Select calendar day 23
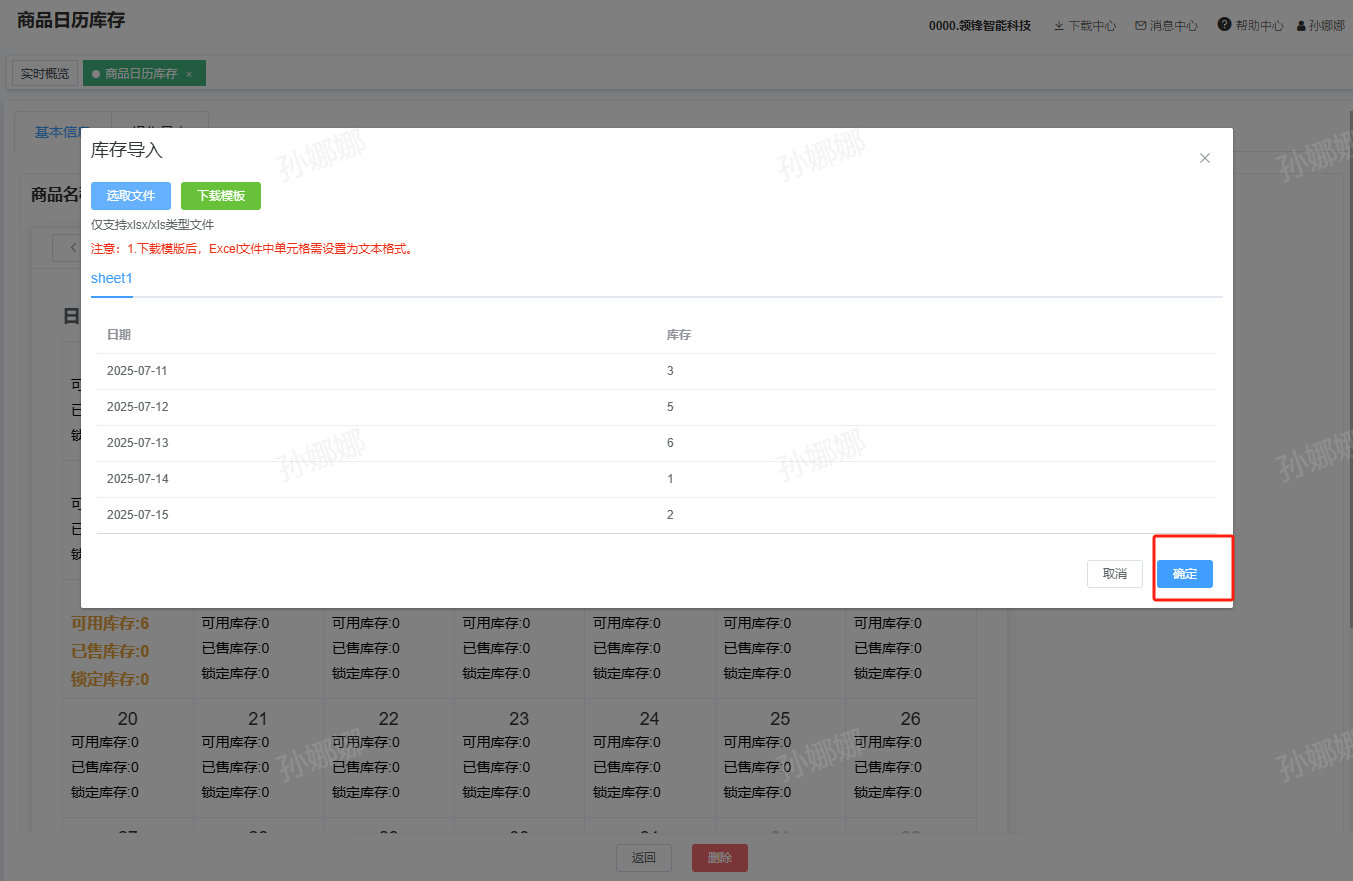Viewport: 1353px width, 881px height. (519, 719)
